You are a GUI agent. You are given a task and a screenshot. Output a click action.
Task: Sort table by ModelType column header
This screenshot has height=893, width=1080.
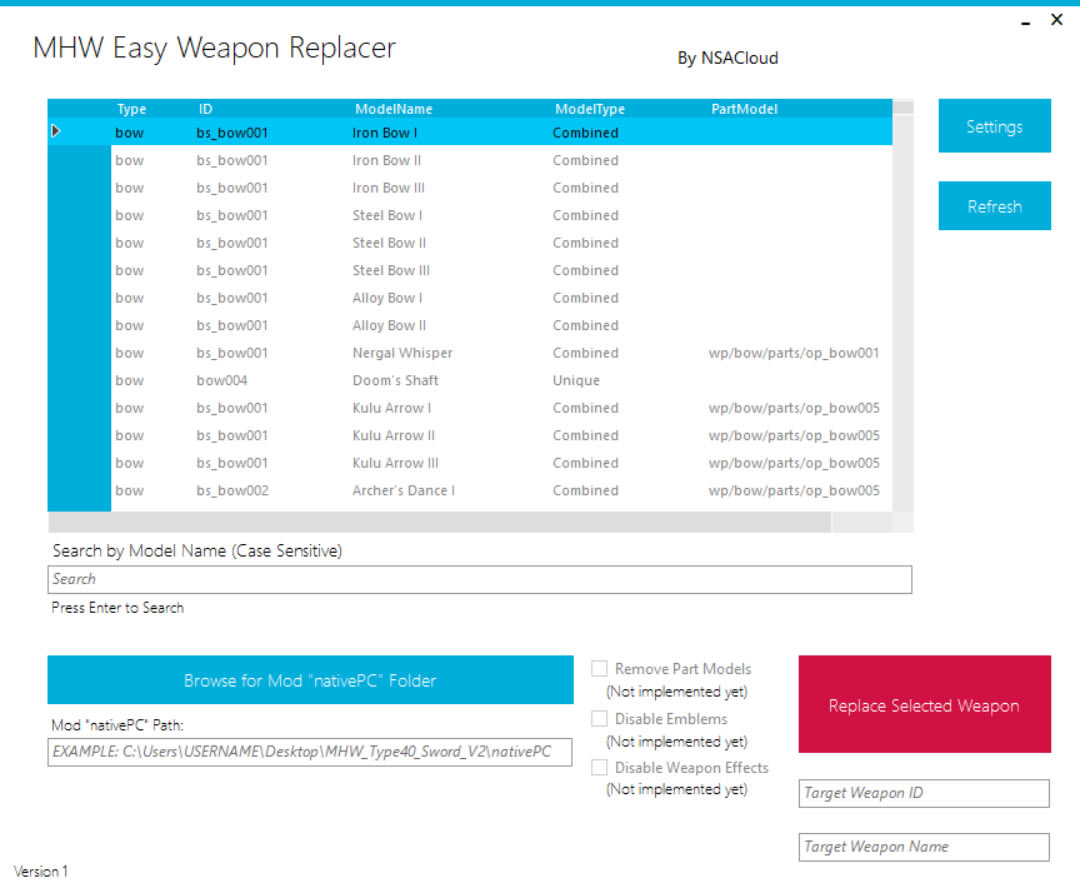pyautogui.click(x=589, y=109)
